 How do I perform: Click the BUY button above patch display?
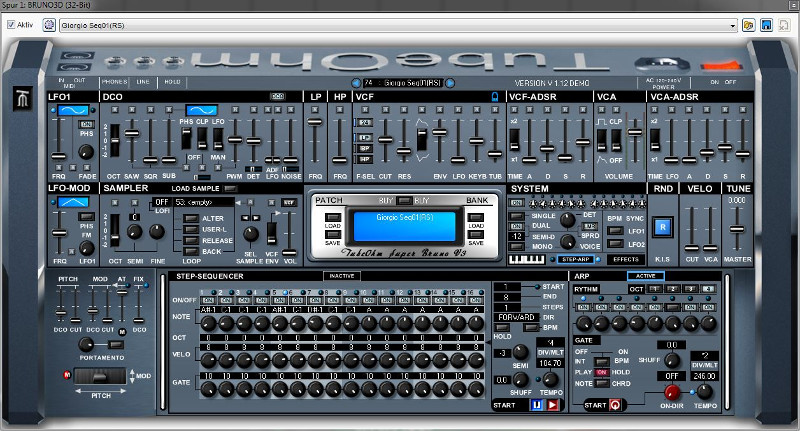pos(404,200)
